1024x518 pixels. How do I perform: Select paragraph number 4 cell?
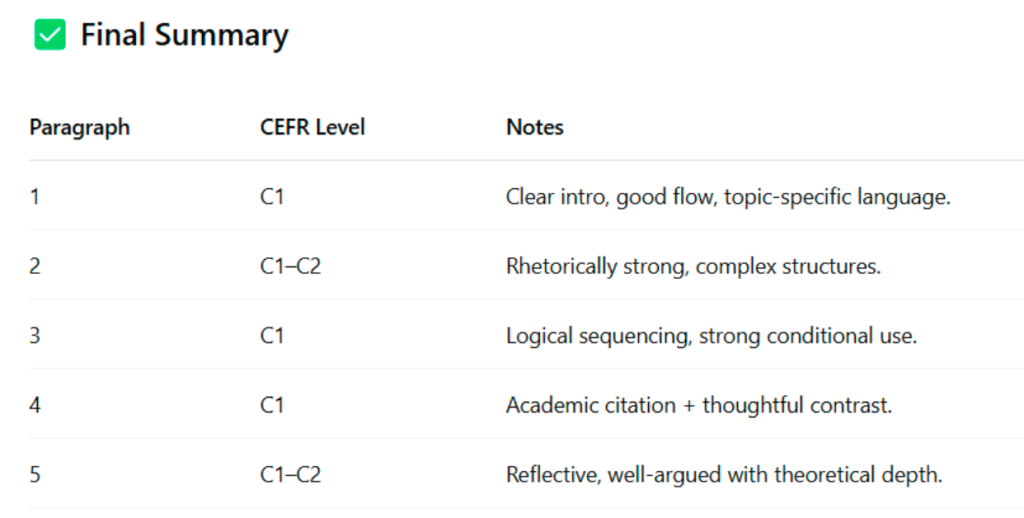click(x=35, y=405)
